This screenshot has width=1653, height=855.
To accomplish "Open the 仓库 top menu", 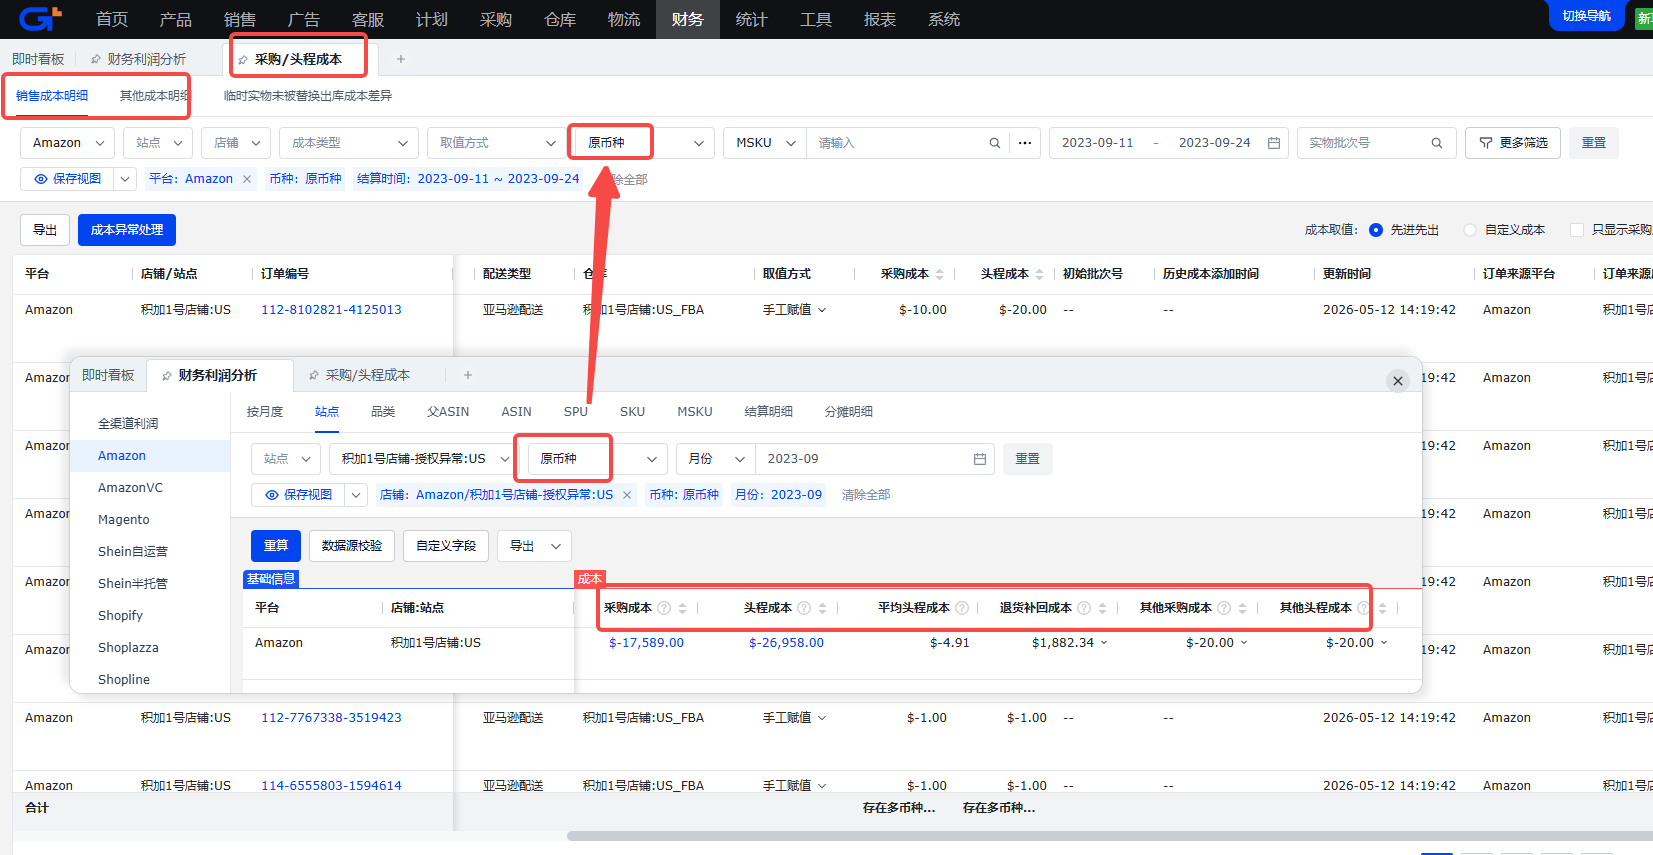I will 559,19.
